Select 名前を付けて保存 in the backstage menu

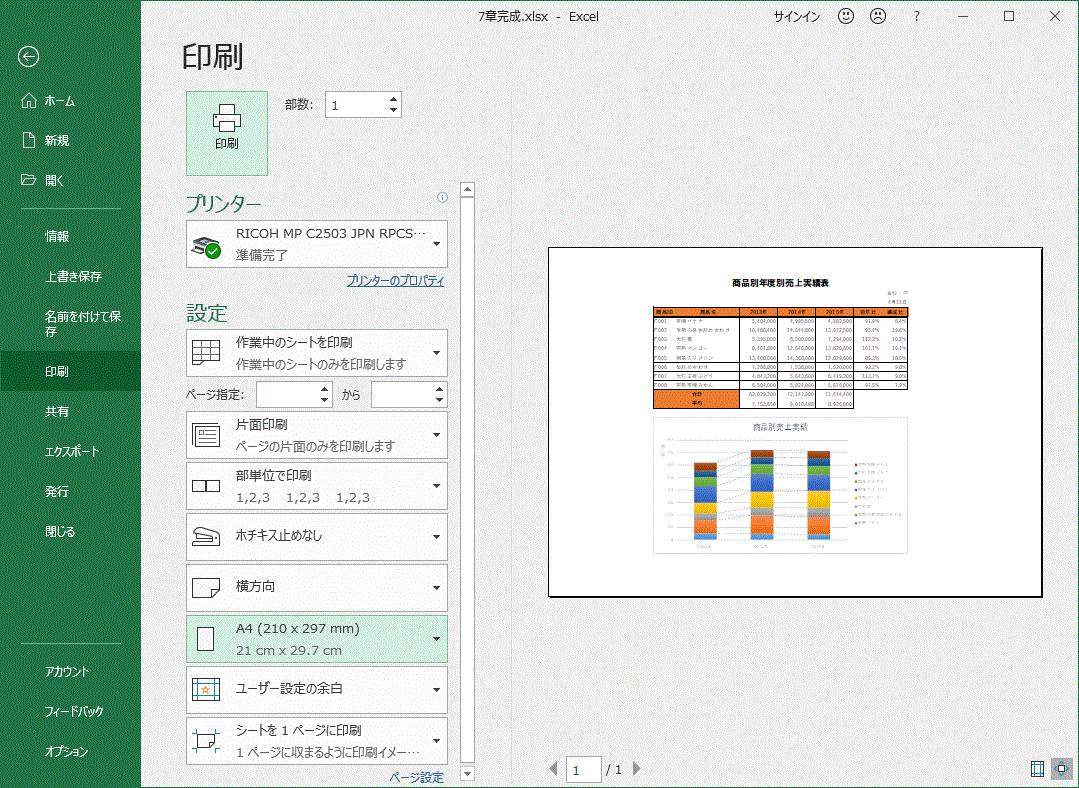70,323
